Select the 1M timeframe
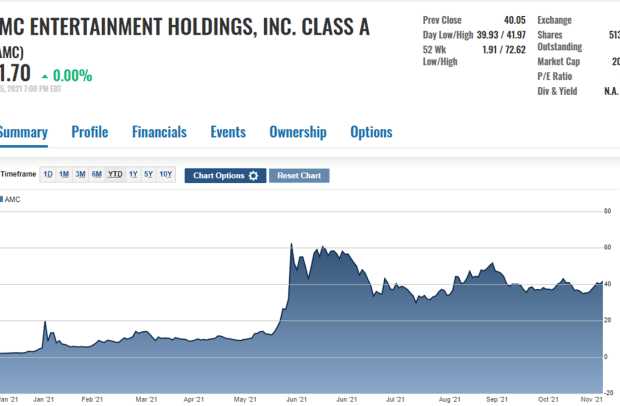 click(x=64, y=174)
